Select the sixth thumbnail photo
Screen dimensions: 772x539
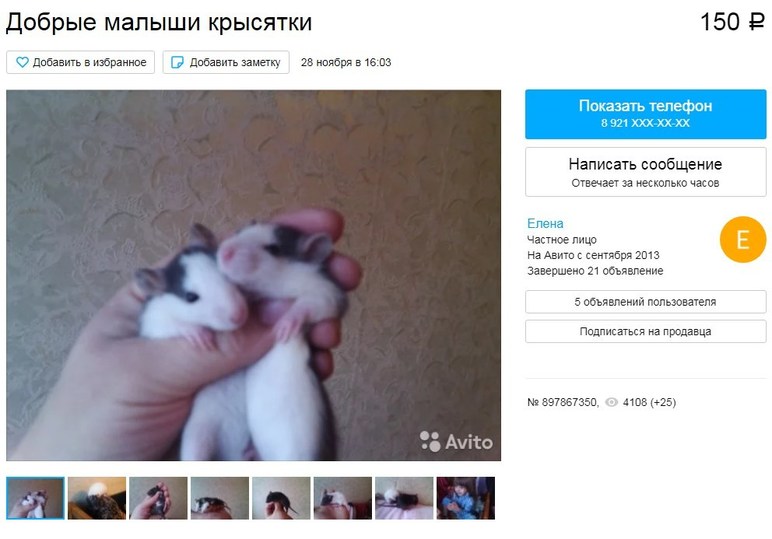click(x=343, y=498)
